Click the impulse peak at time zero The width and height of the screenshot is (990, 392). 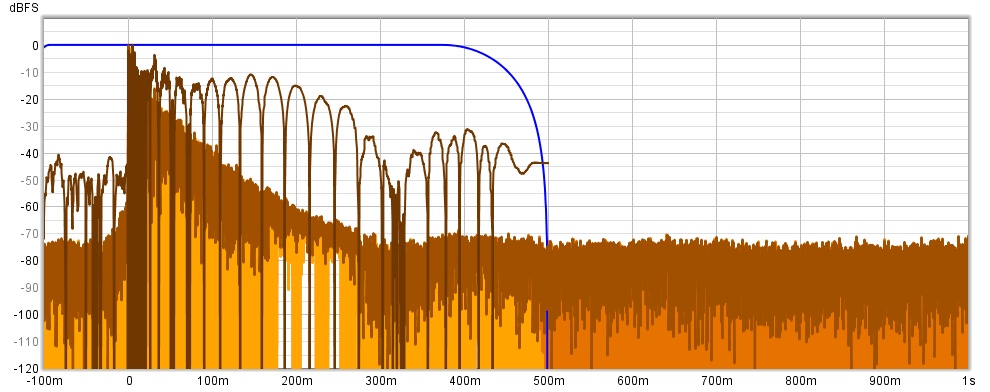tap(129, 47)
